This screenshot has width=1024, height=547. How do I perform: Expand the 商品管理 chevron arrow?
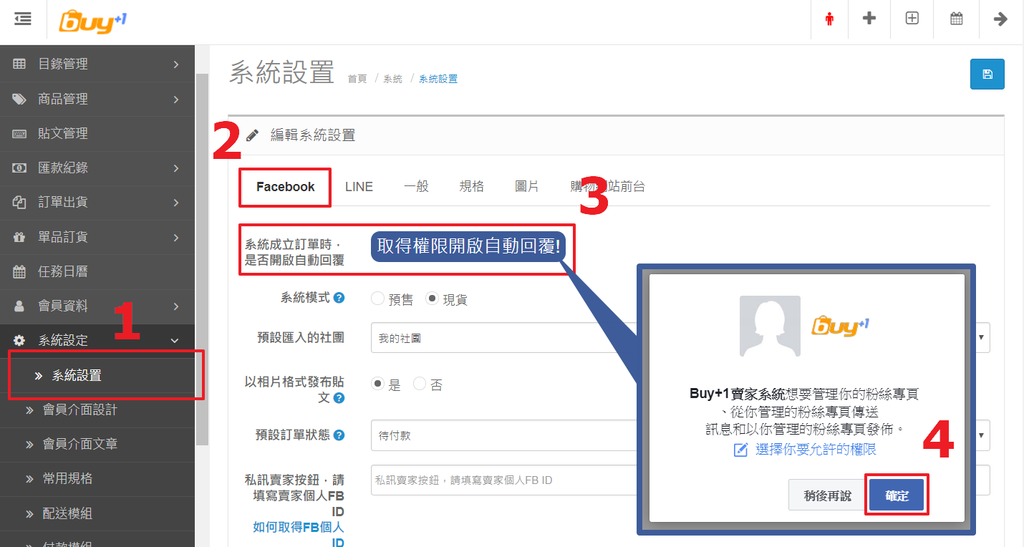click(x=176, y=99)
